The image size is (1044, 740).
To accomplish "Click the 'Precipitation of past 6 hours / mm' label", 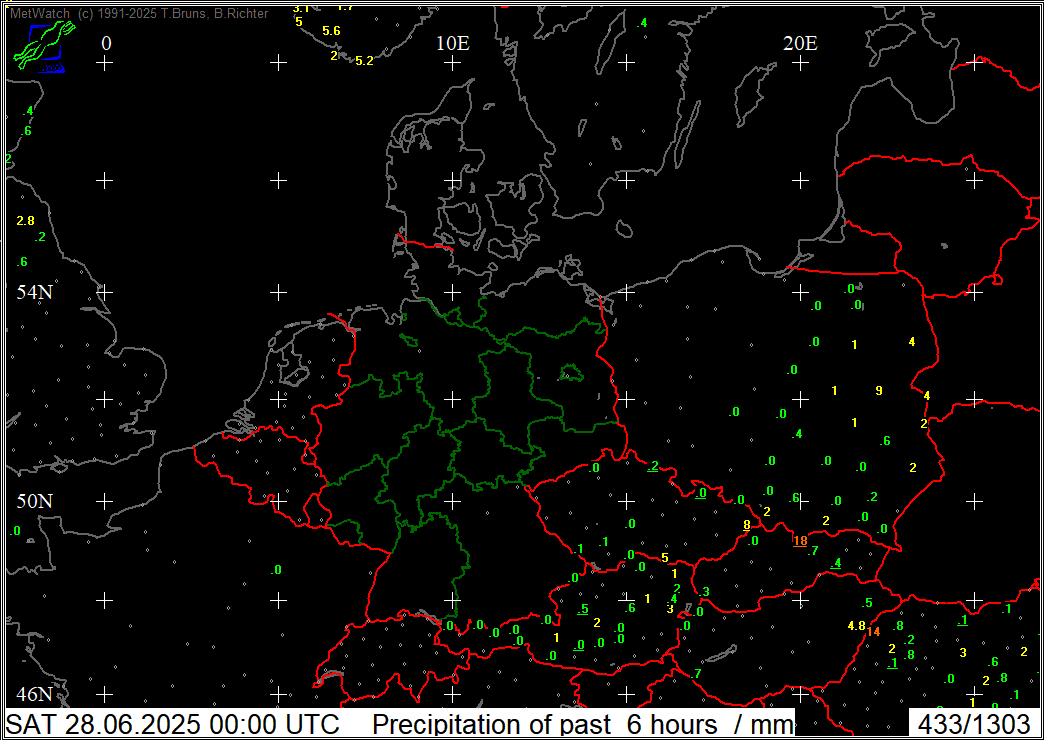I will point(583,723).
